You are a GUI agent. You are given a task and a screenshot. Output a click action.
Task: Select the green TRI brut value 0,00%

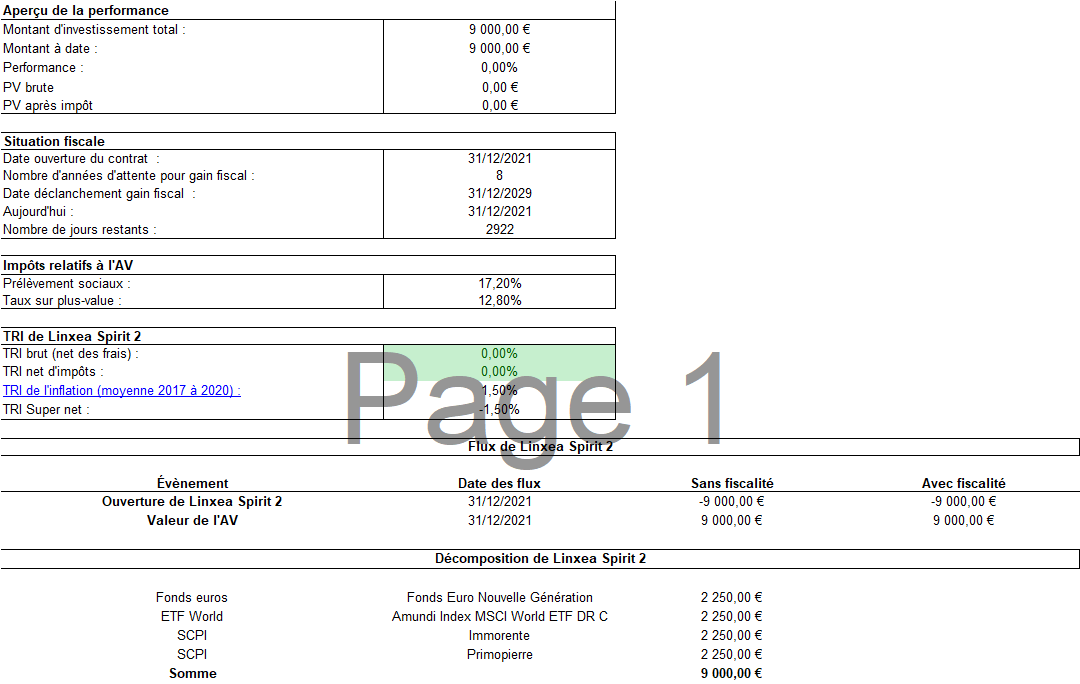(499, 353)
